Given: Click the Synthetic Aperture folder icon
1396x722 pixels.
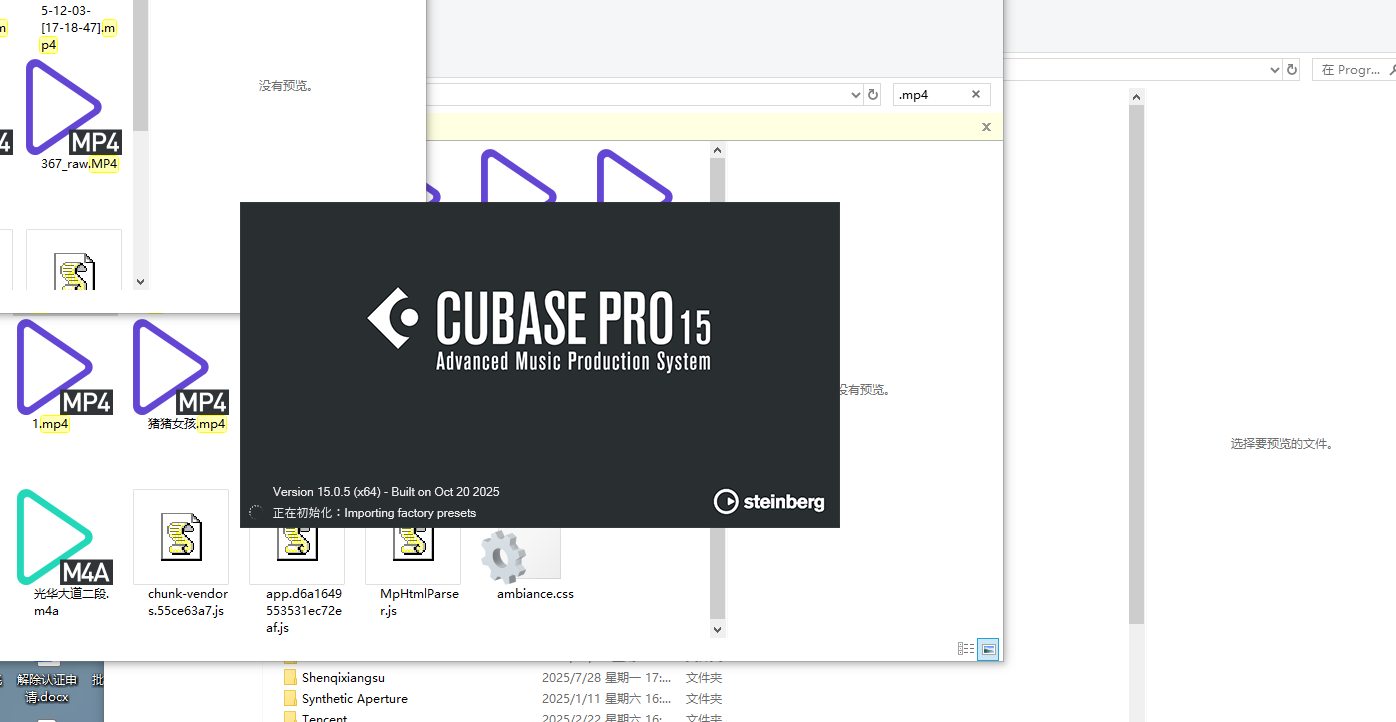Looking at the screenshot, I should [291, 699].
